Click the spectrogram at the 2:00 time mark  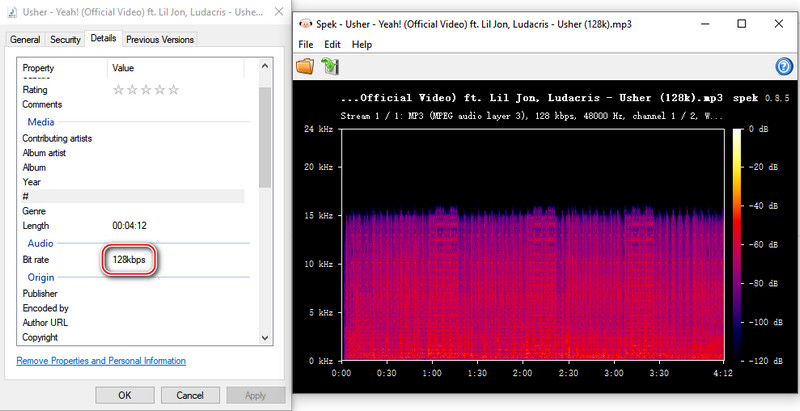(522, 245)
